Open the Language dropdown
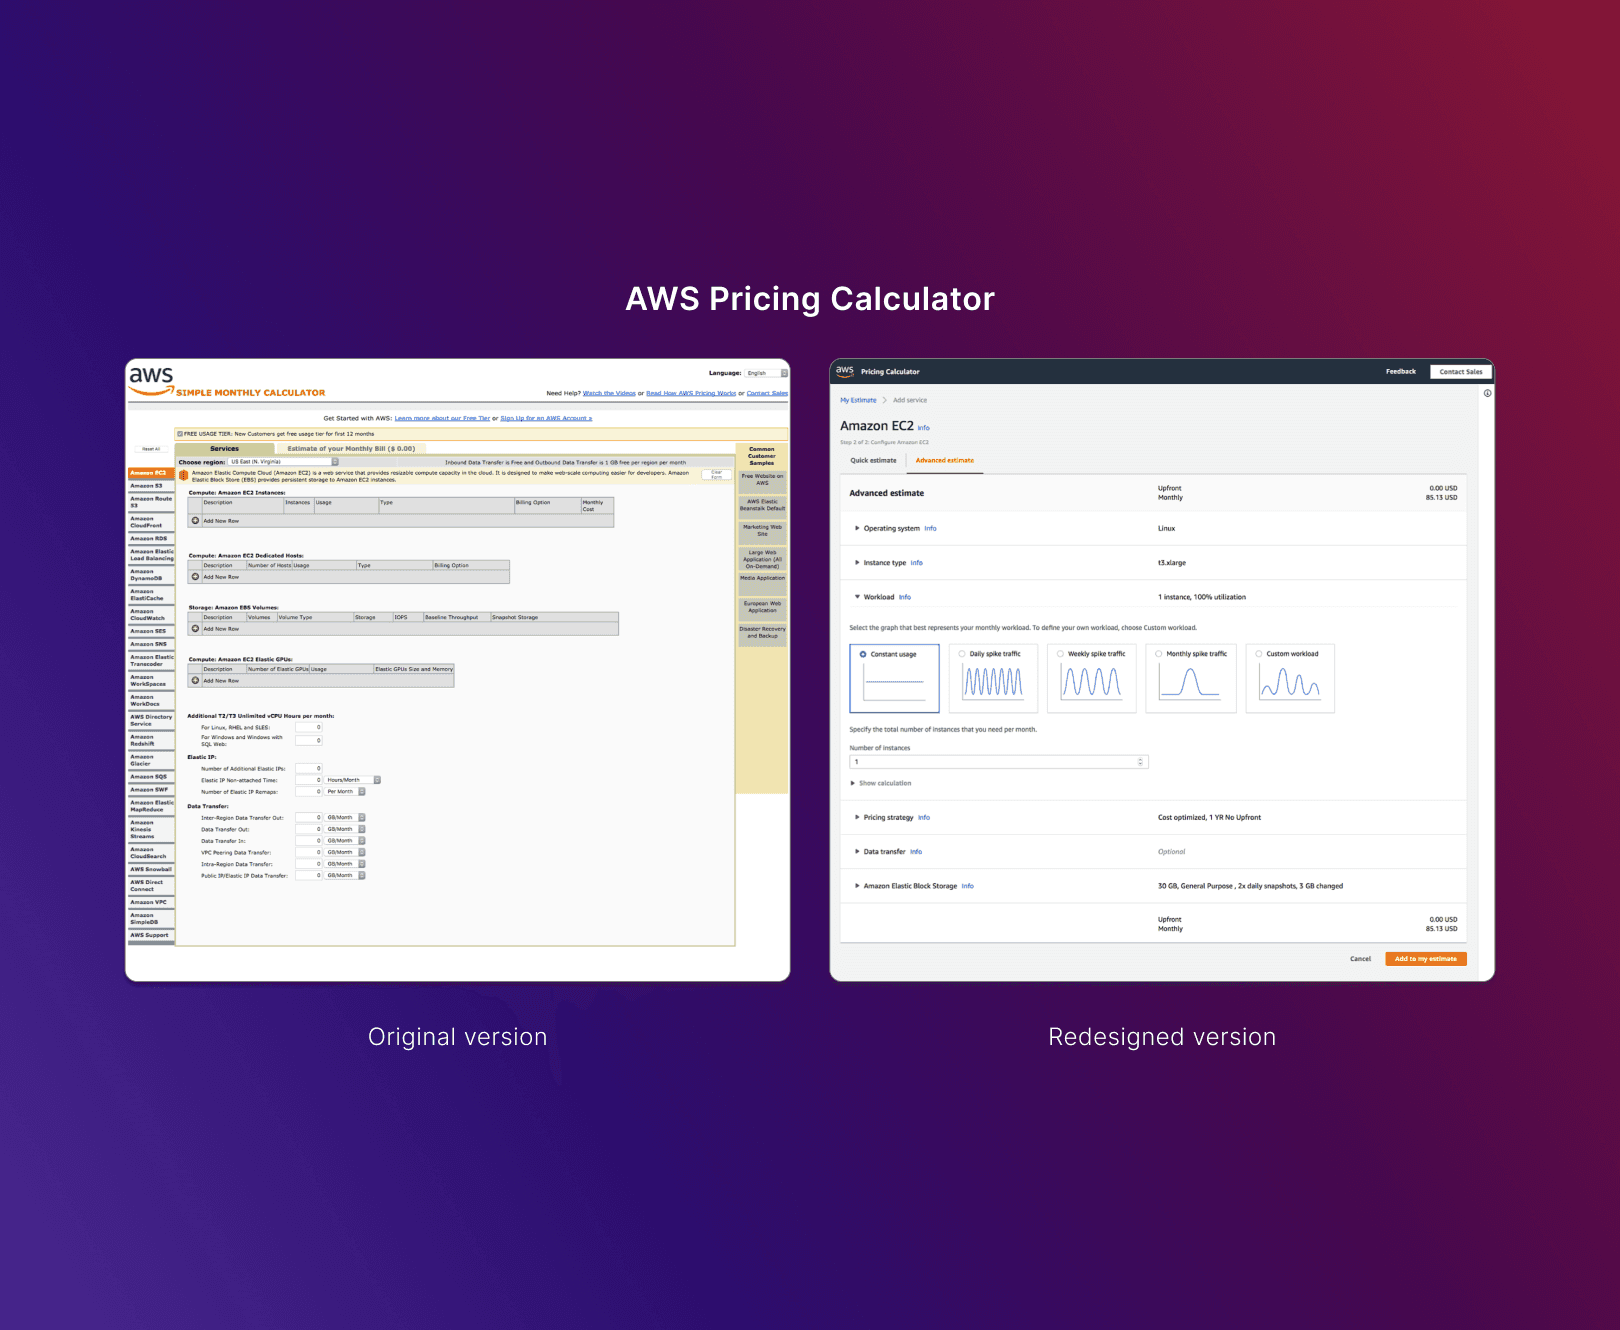Screen dimensions: 1620x1330 pyautogui.click(x=767, y=373)
